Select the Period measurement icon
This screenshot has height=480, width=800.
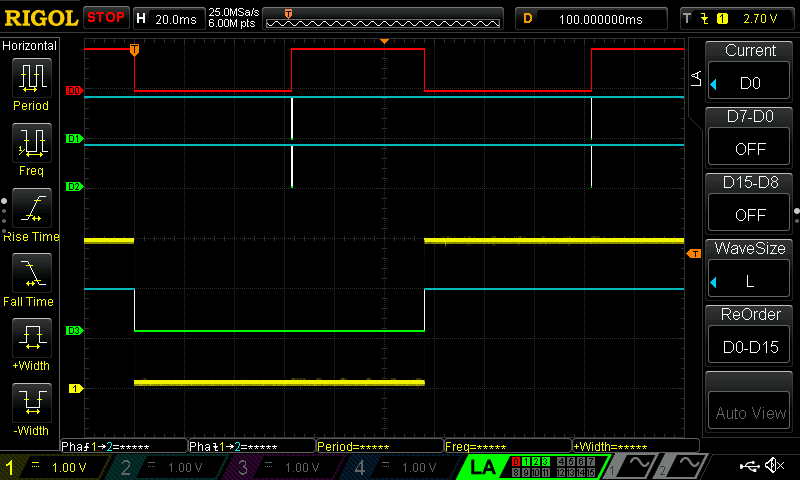[x=31, y=79]
